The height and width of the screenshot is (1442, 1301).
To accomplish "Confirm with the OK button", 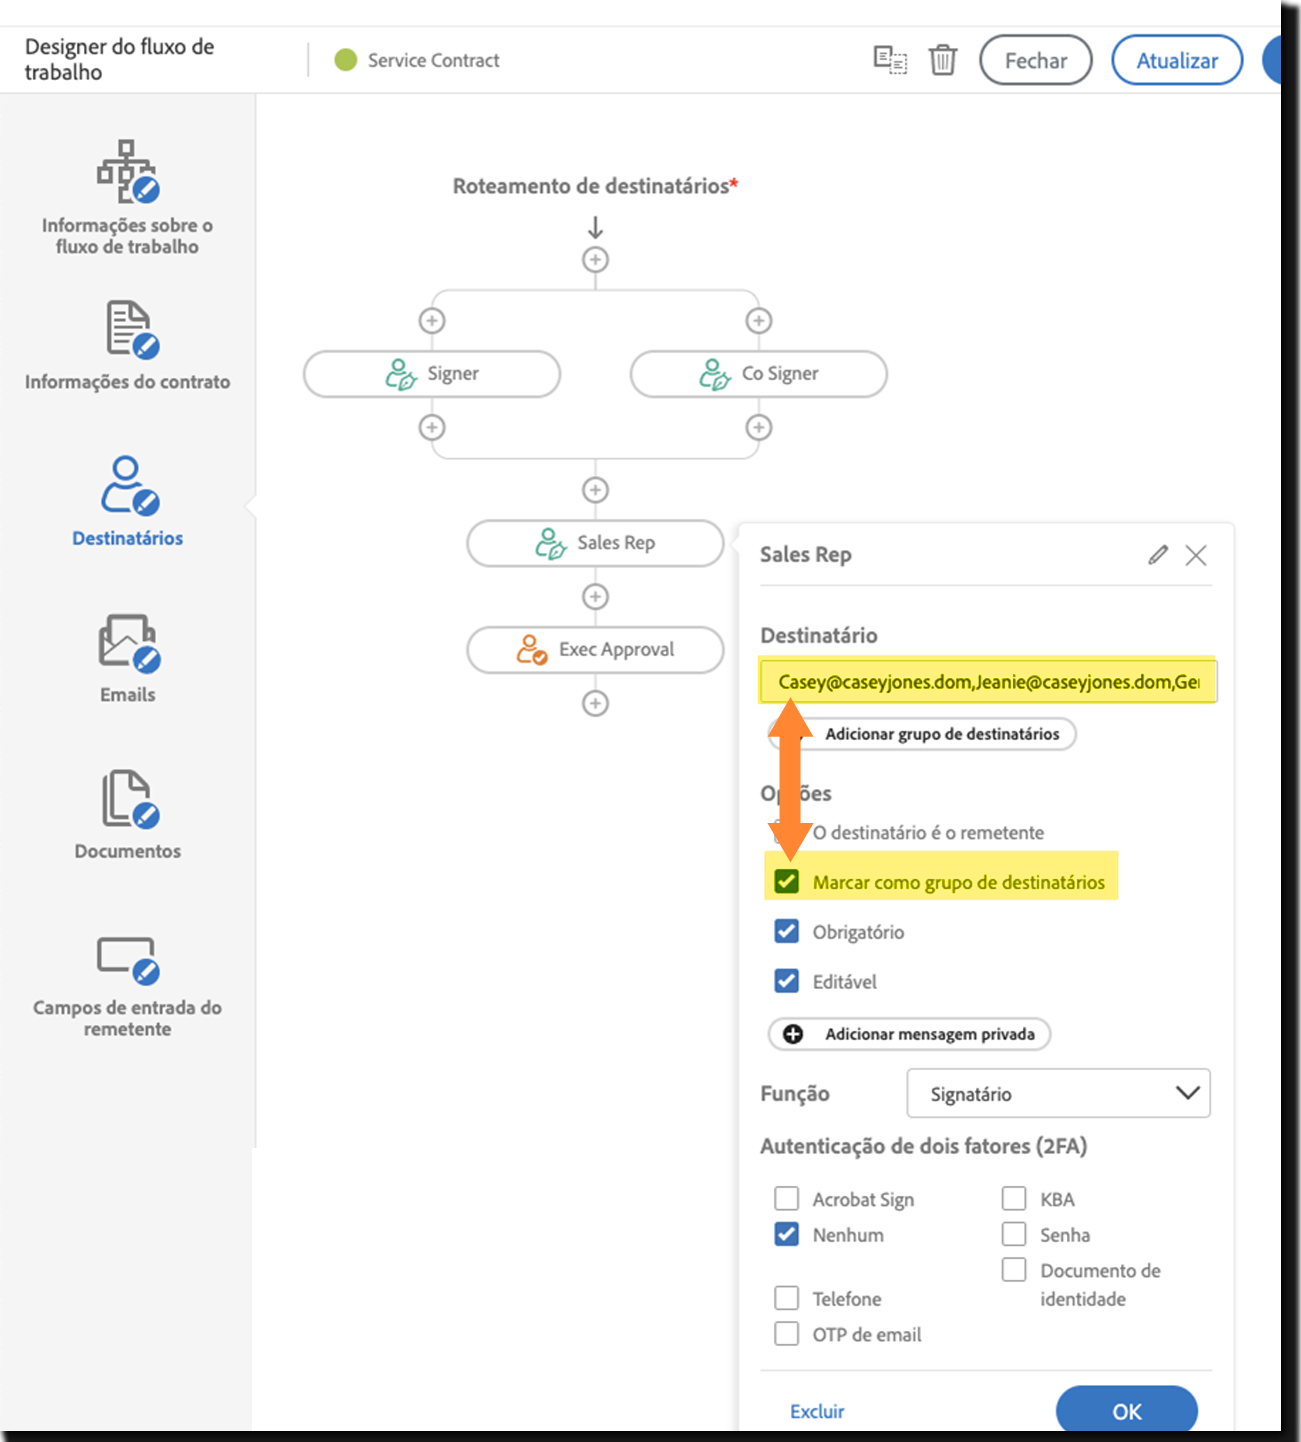I will point(1128,1410).
